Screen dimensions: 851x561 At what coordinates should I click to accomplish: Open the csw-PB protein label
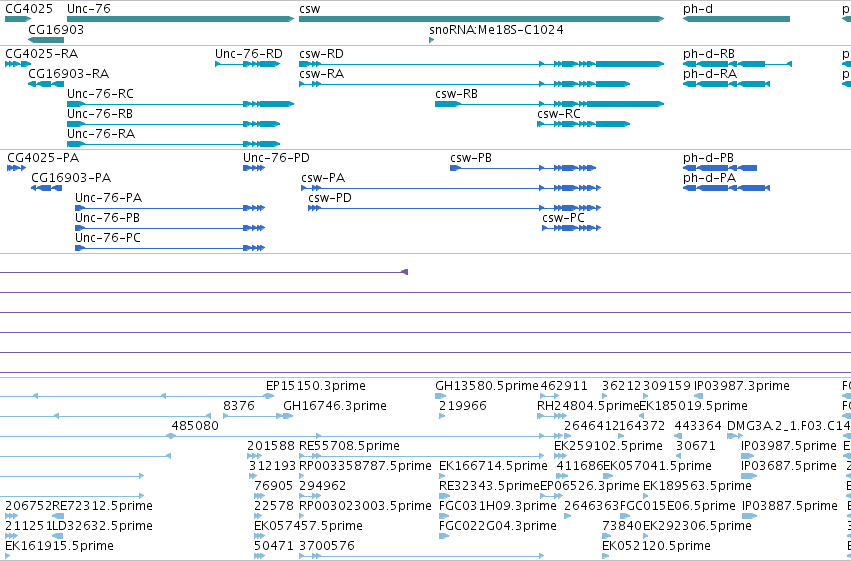pyautogui.click(x=471, y=158)
